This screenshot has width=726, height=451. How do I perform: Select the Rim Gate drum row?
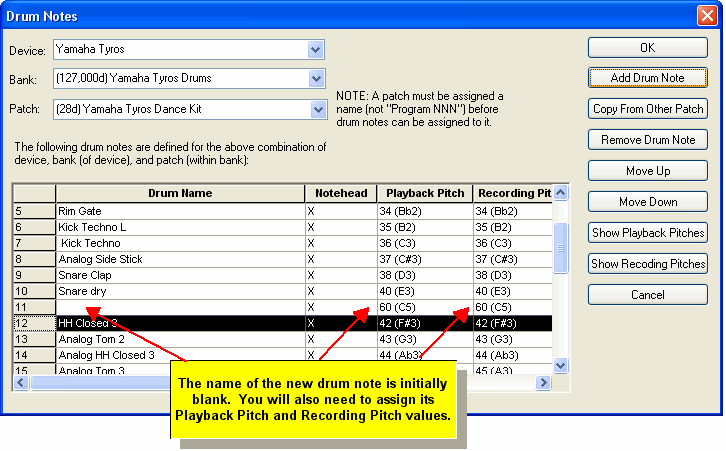tap(180, 211)
